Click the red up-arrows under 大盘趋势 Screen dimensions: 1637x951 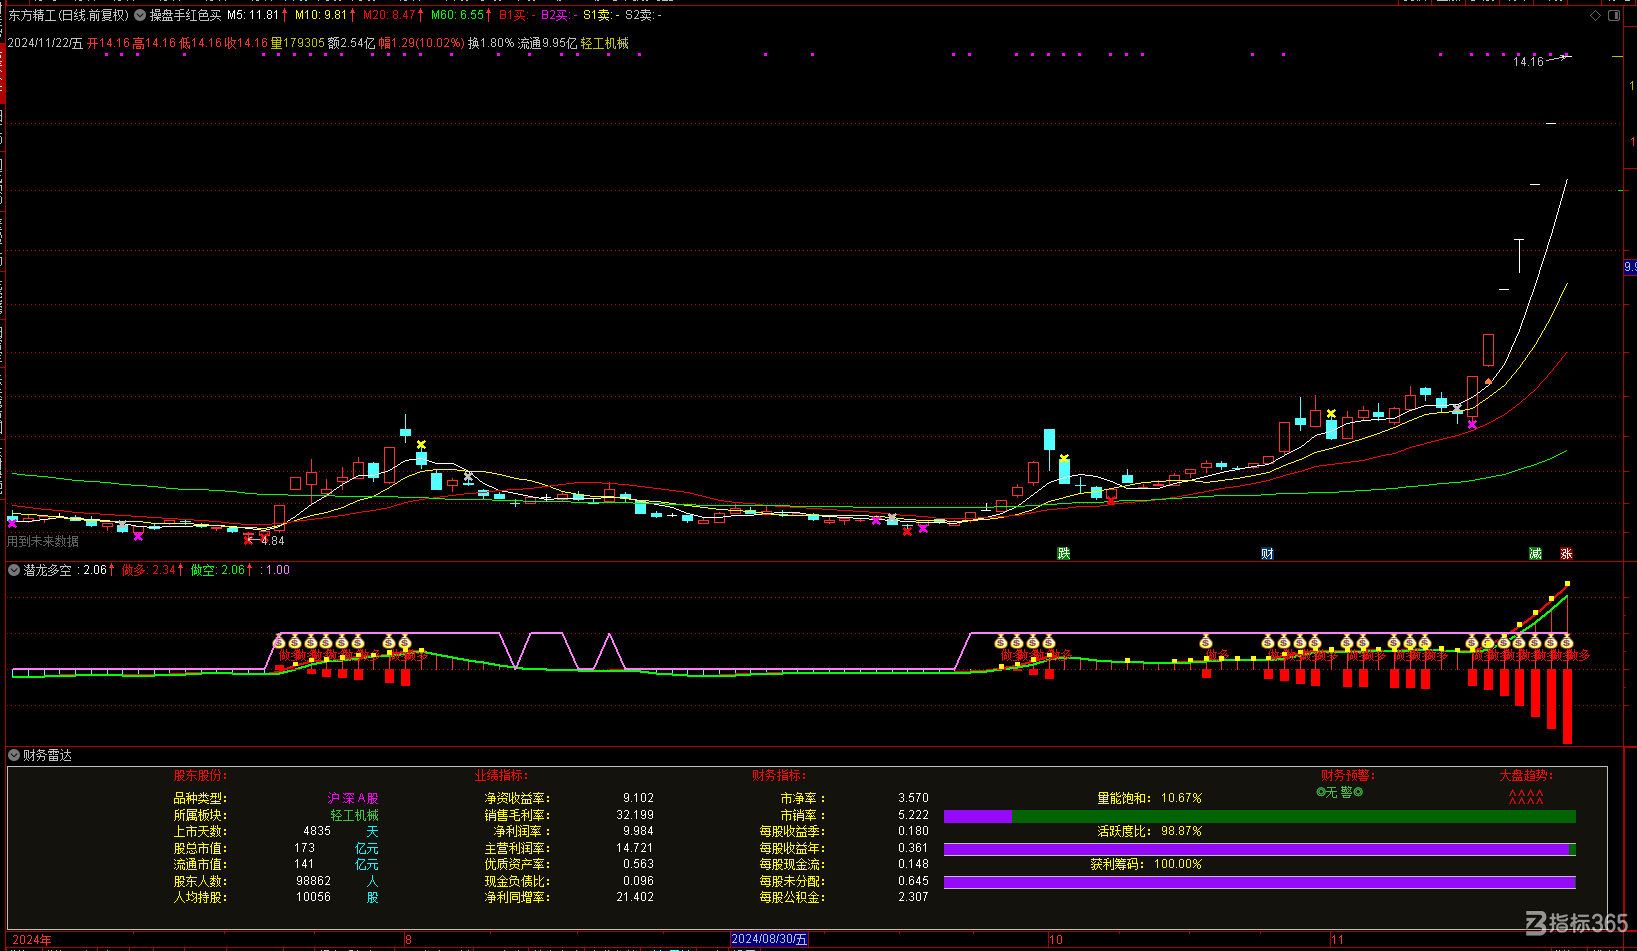tap(1526, 797)
